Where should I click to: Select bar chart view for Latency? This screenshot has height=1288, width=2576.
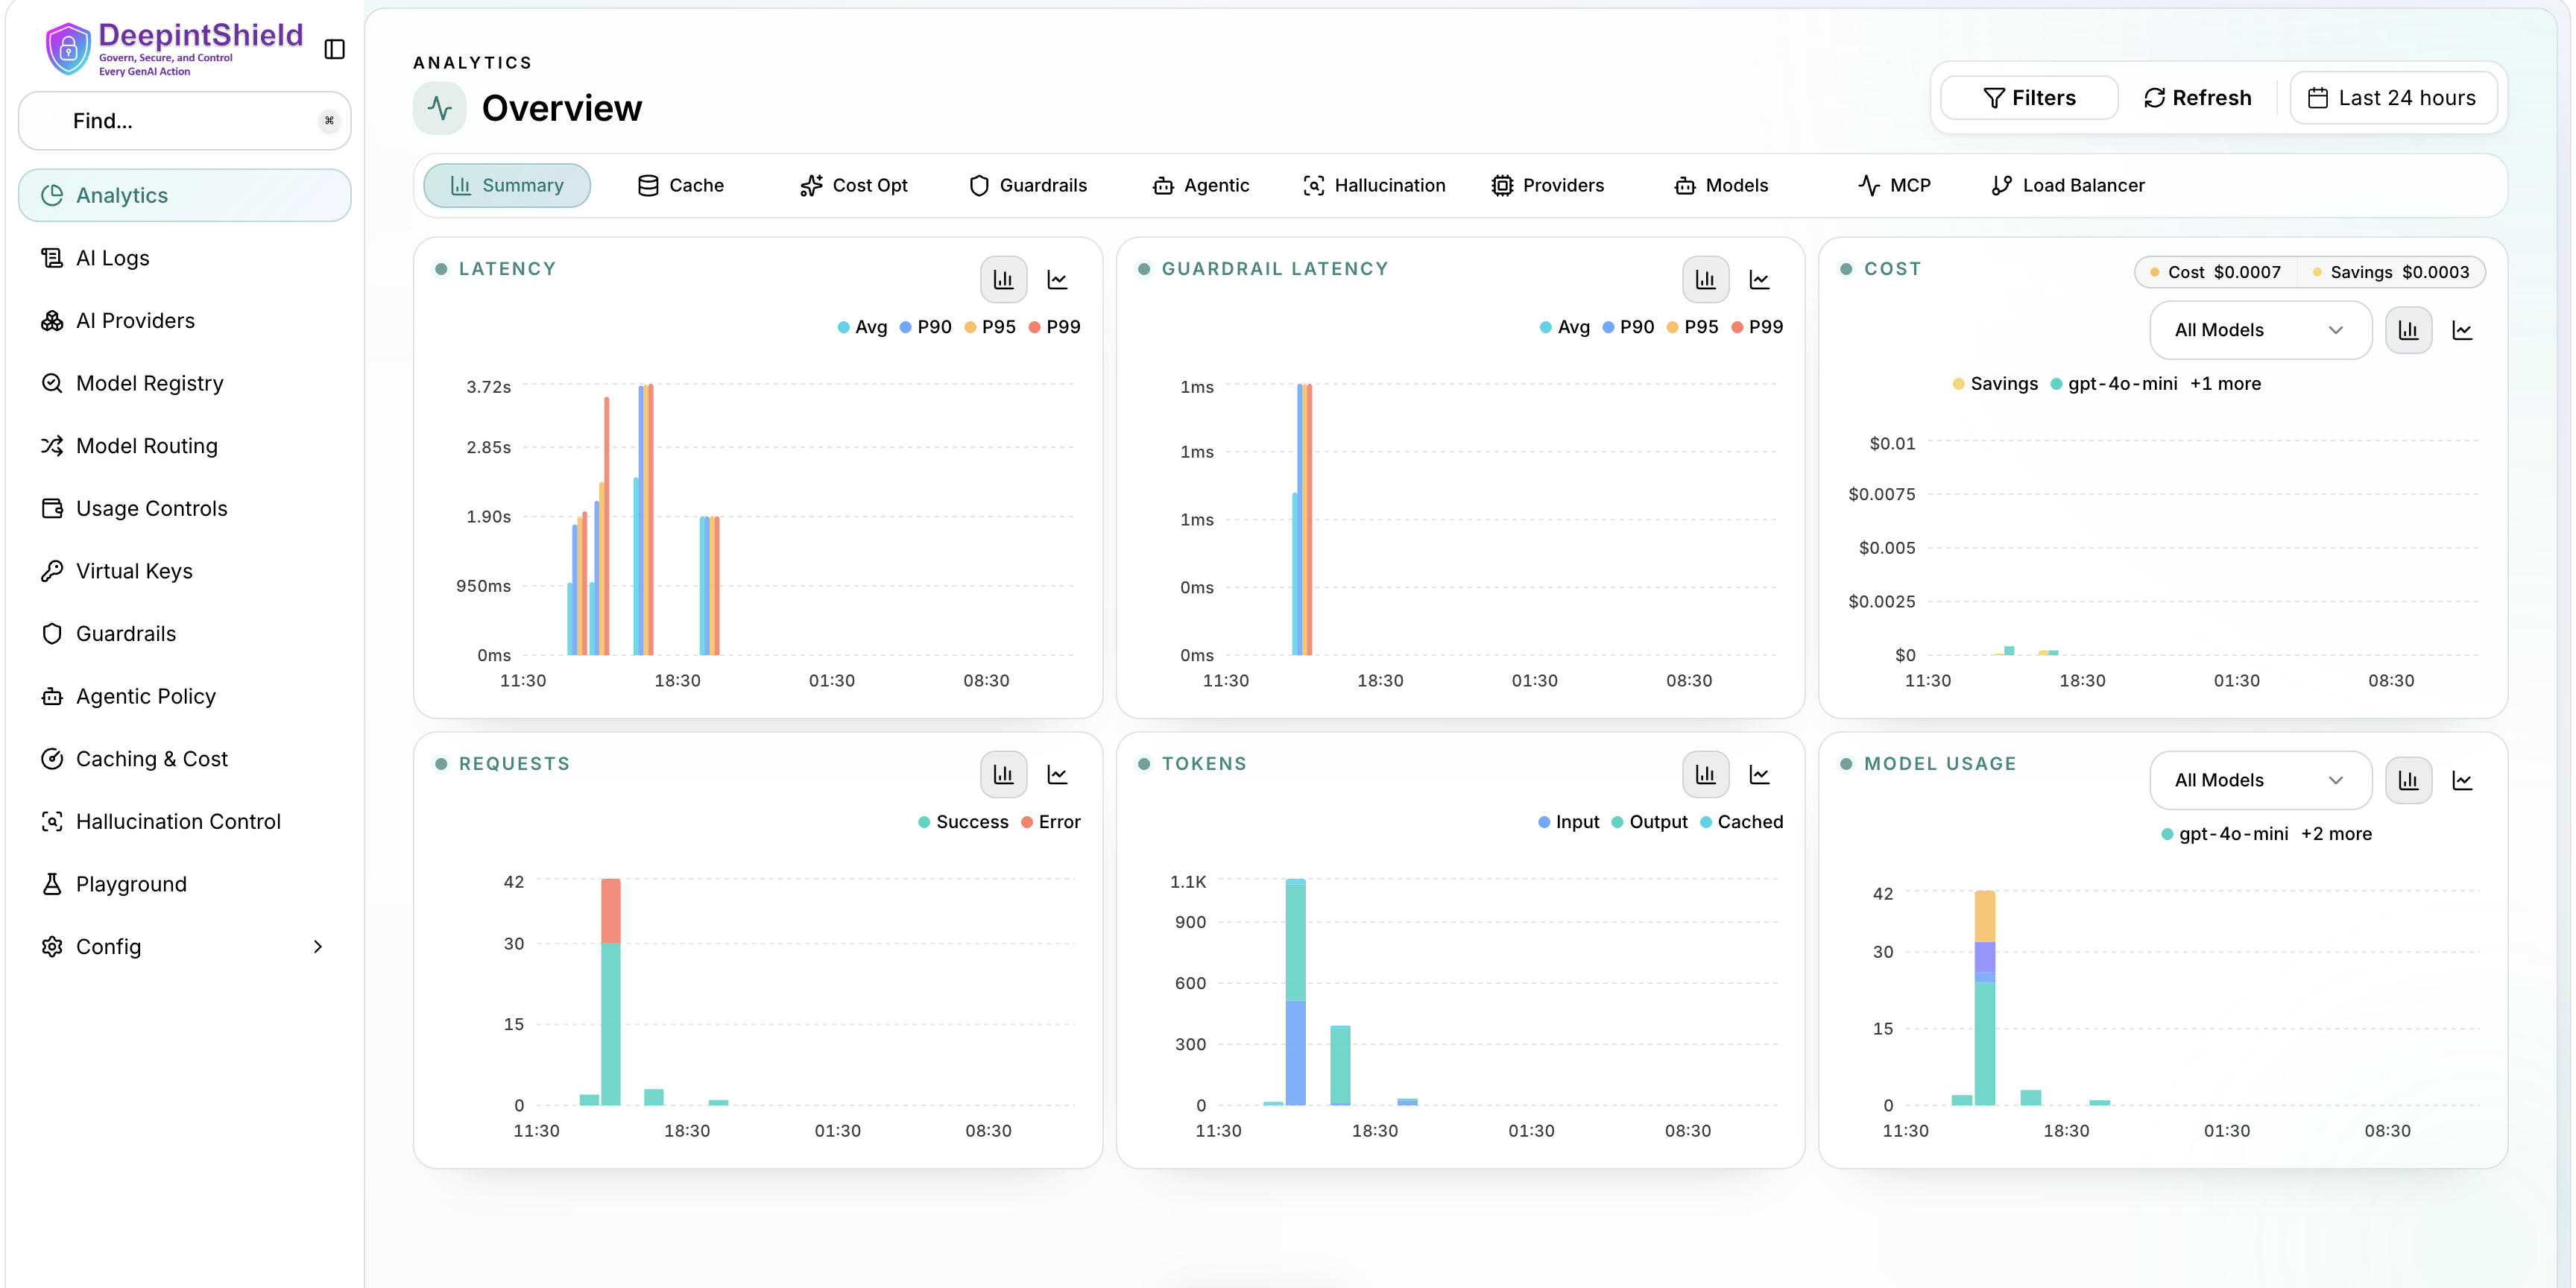(1003, 280)
